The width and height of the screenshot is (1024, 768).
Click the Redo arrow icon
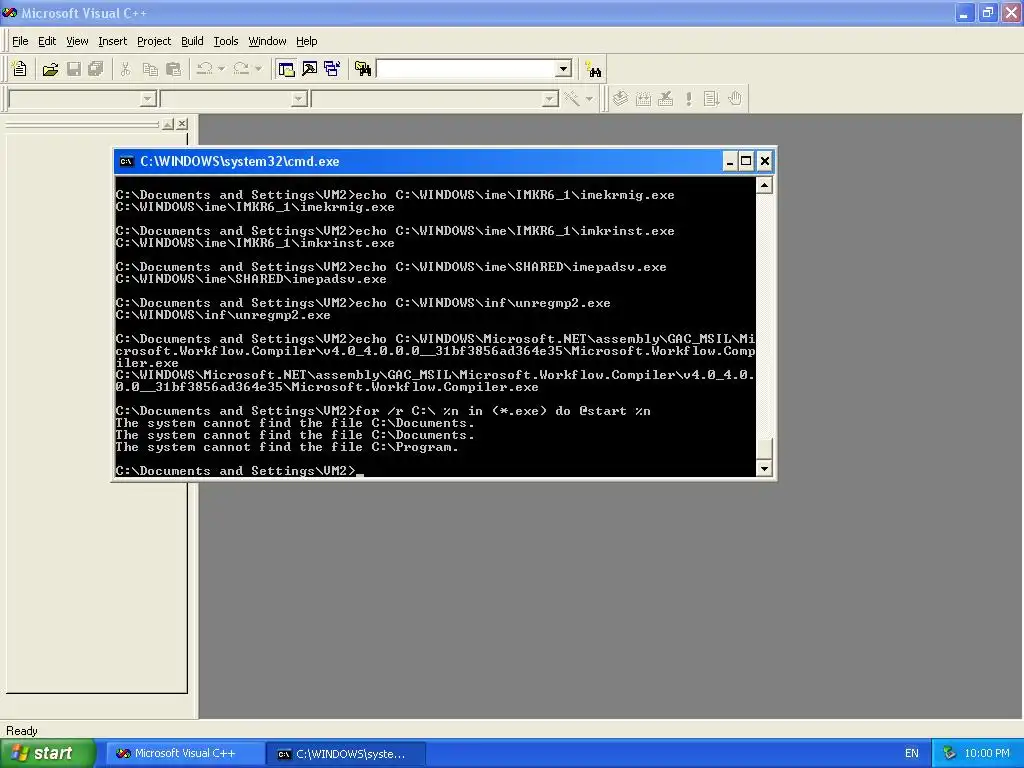click(x=241, y=69)
